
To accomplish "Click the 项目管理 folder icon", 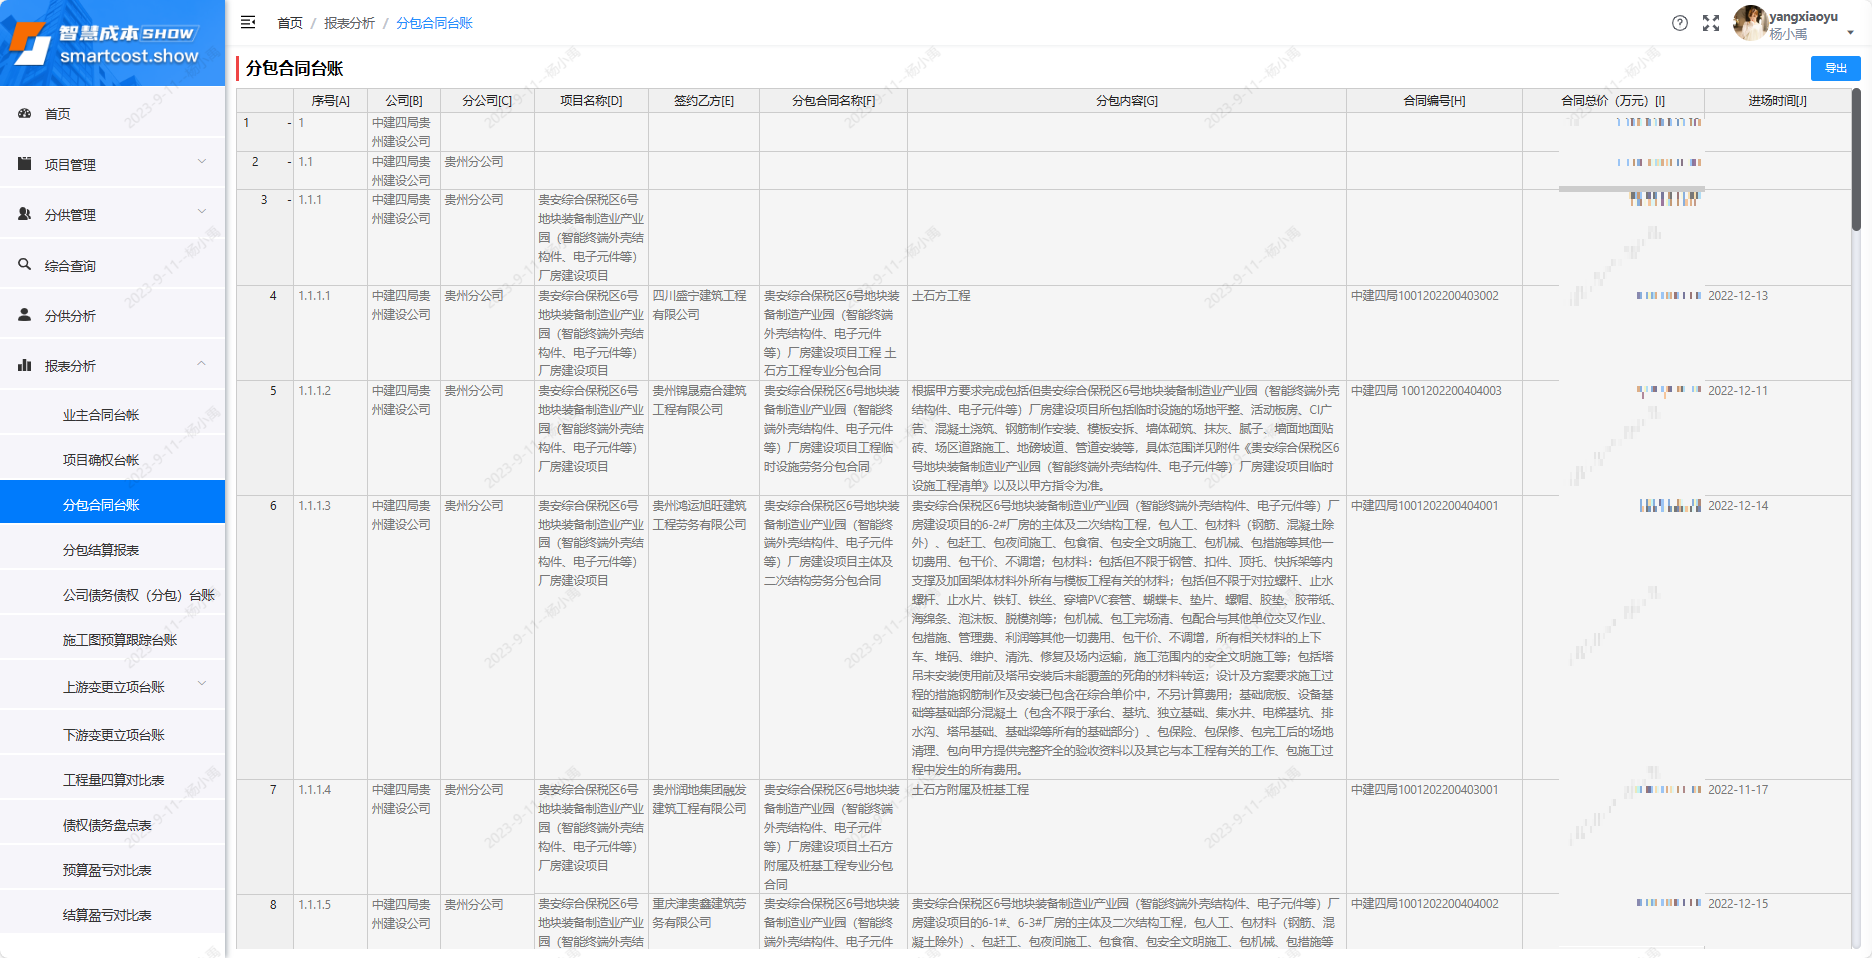I will coord(25,164).
